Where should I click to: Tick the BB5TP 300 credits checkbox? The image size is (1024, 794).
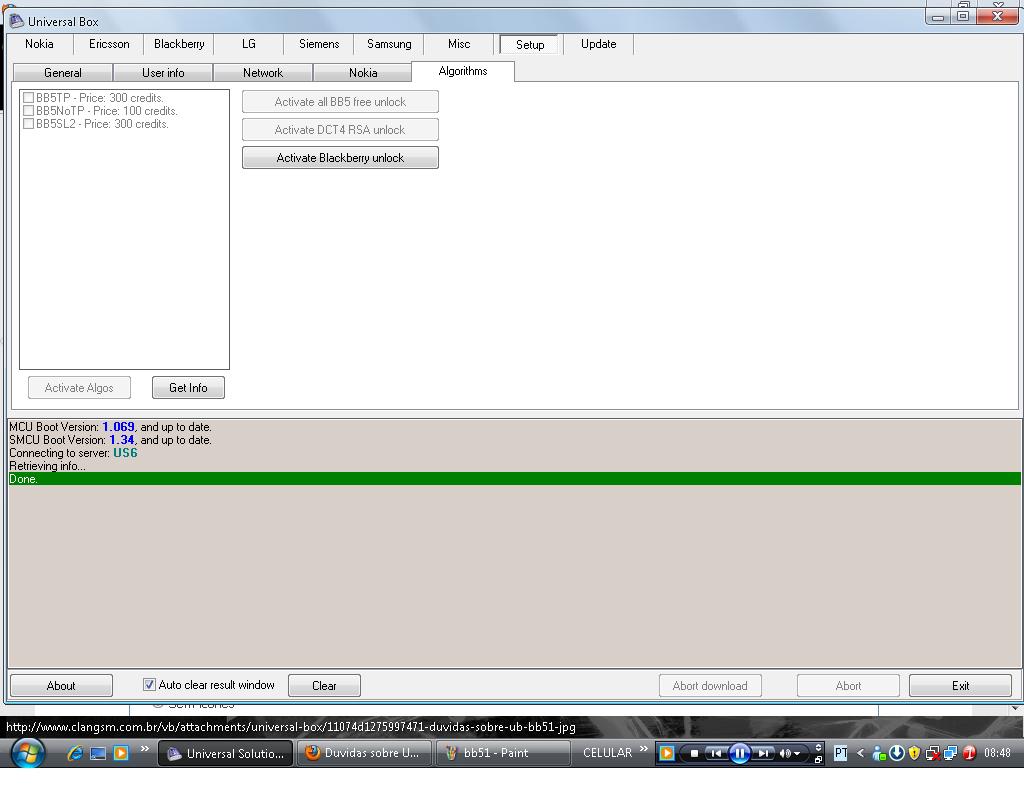pos(28,98)
